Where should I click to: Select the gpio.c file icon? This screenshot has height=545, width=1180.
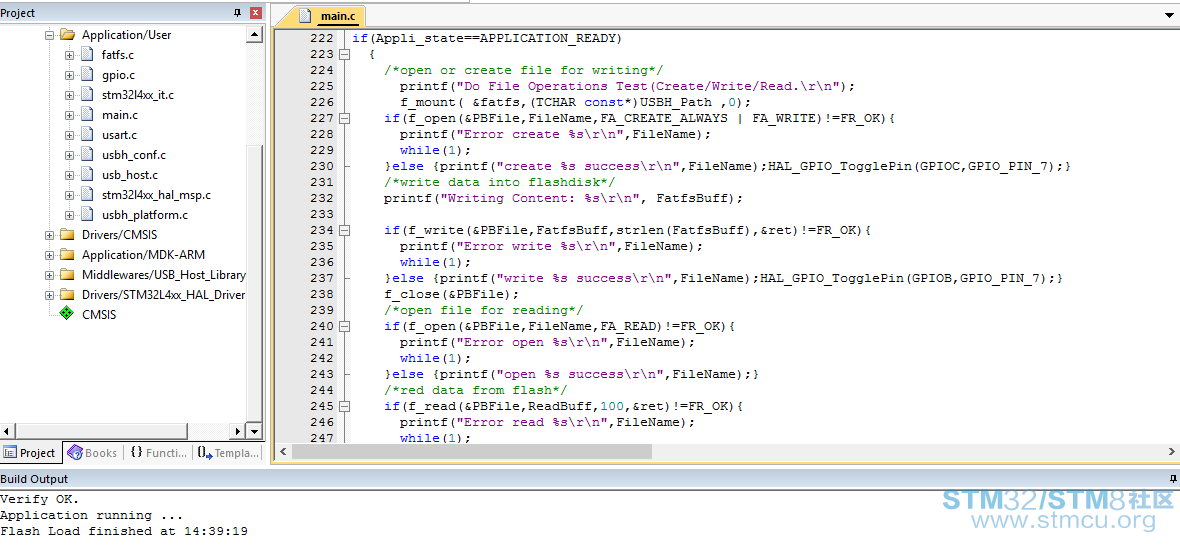coord(87,75)
